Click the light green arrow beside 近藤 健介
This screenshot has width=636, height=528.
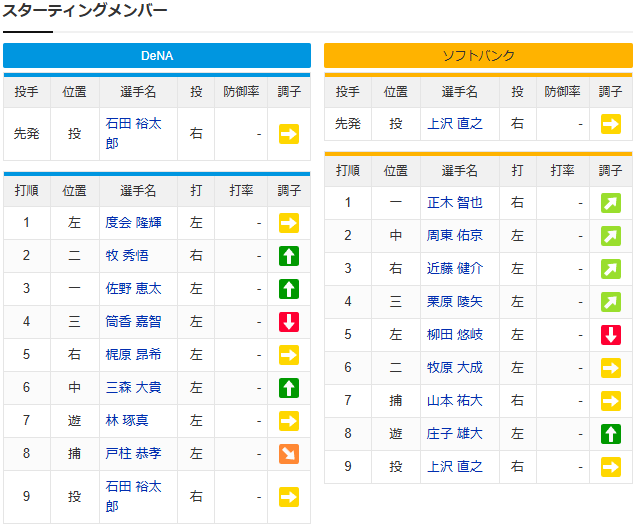coord(610,269)
